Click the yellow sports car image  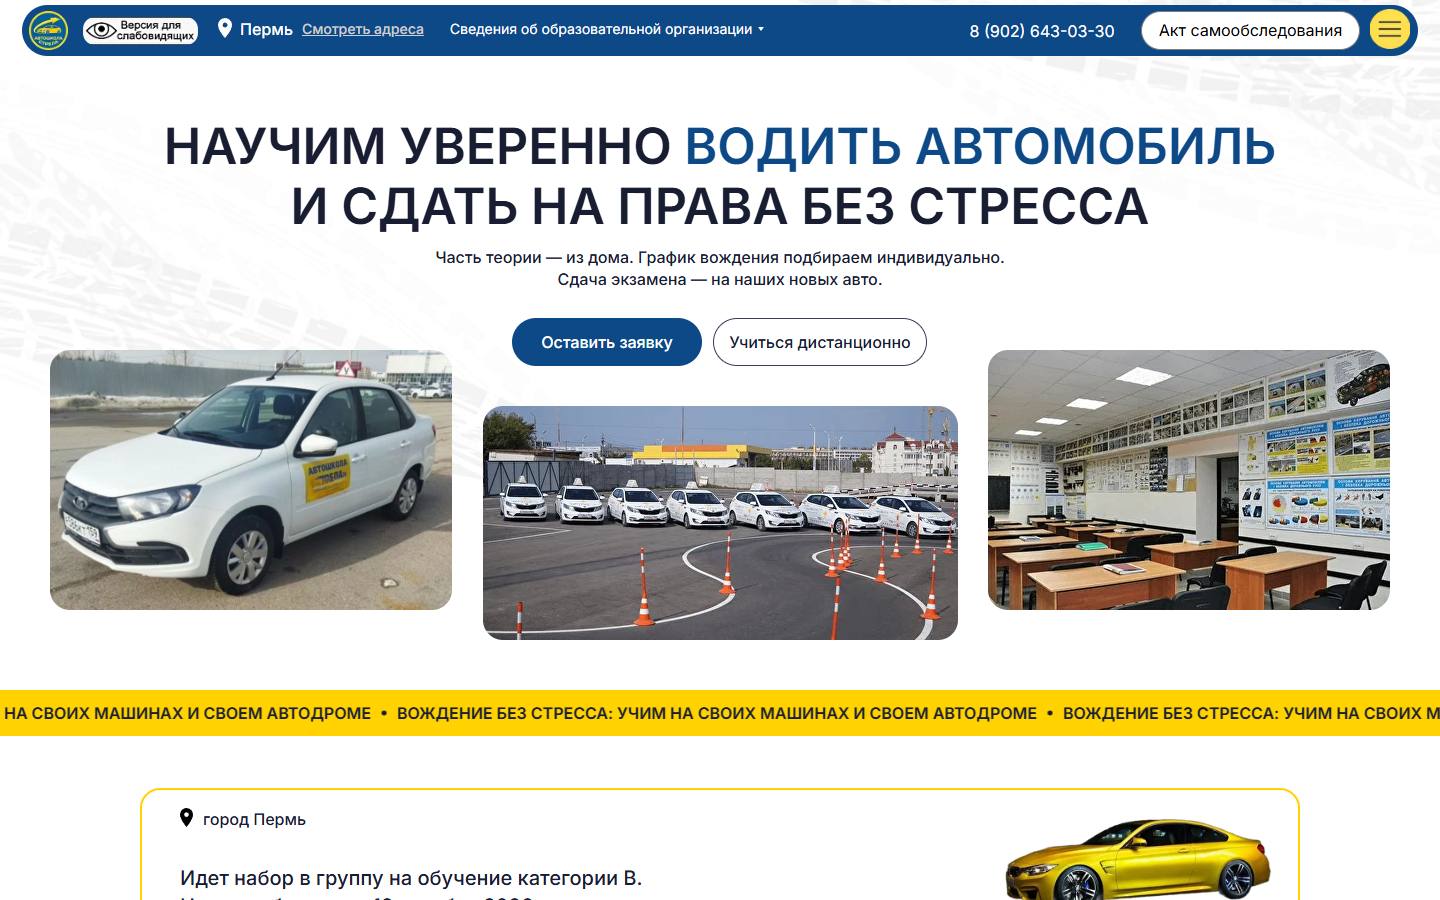(x=1137, y=860)
